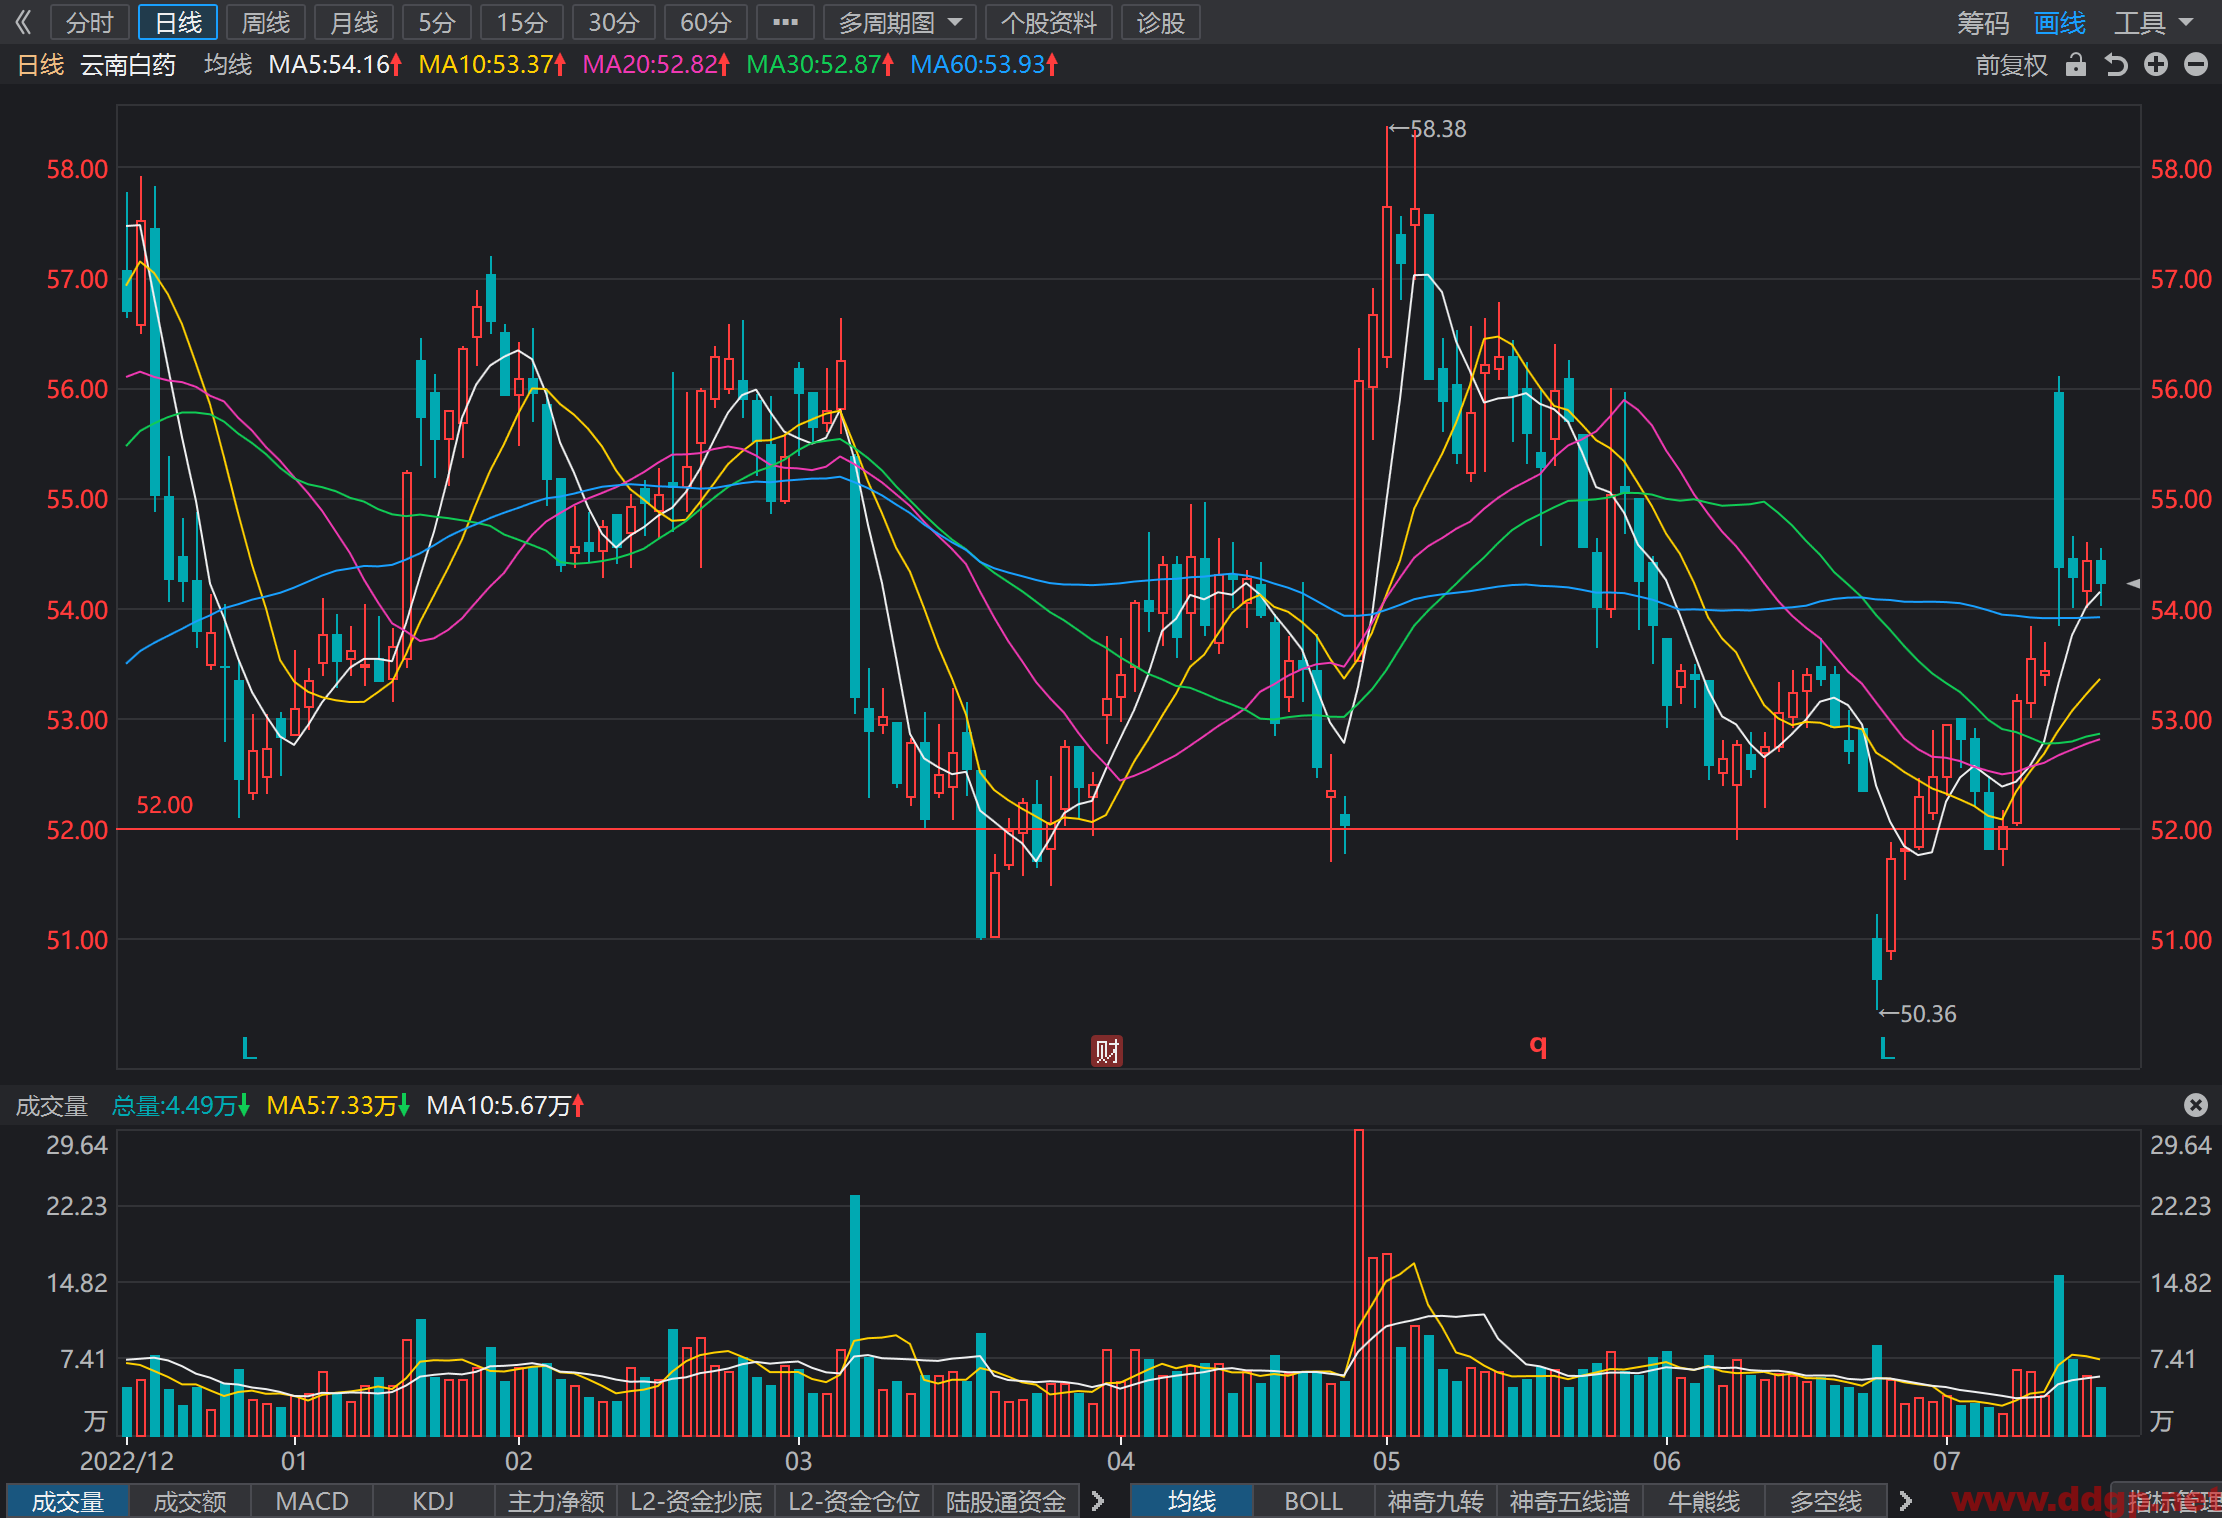Expand more sub-indicator tabs after 陆股通资金
The image size is (2222, 1518).
tap(1098, 1501)
